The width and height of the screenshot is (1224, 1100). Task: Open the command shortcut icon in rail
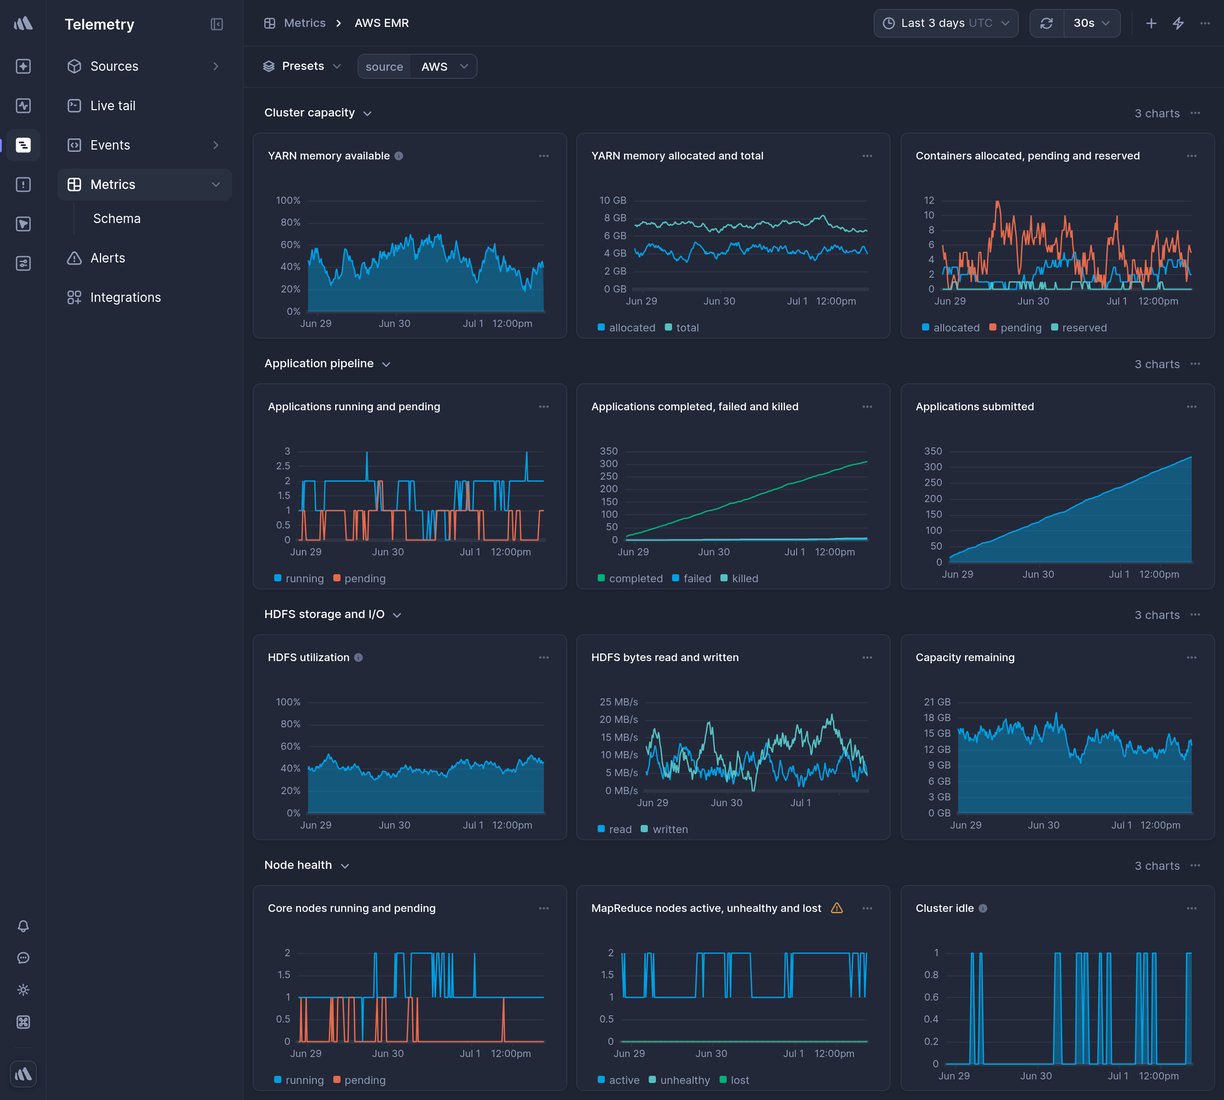point(23,1022)
